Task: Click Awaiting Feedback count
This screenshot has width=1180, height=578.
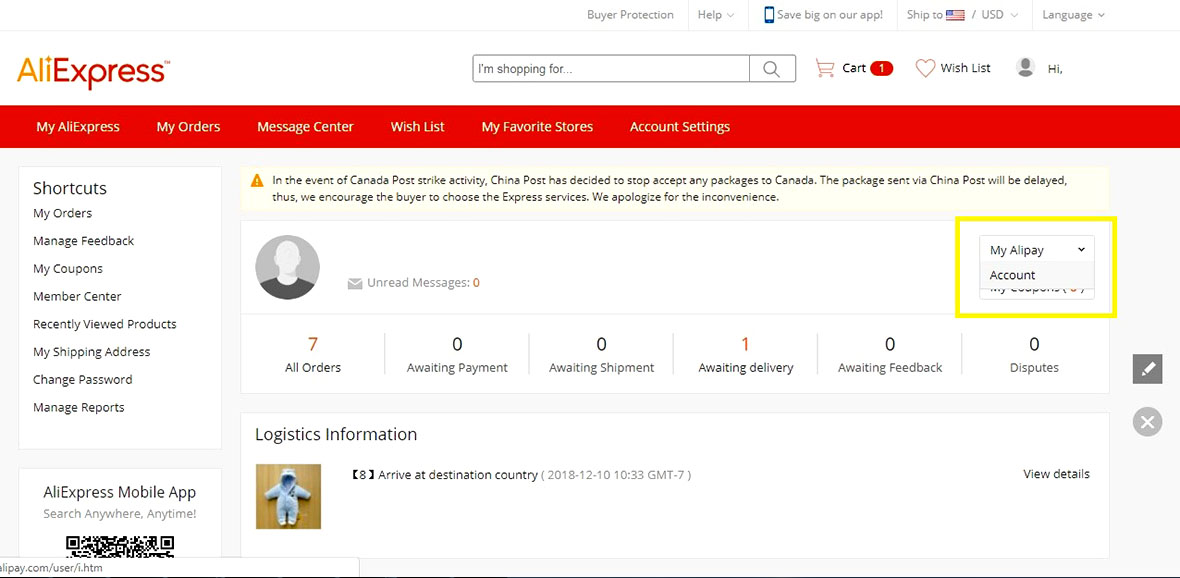Action: pos(890,345)
